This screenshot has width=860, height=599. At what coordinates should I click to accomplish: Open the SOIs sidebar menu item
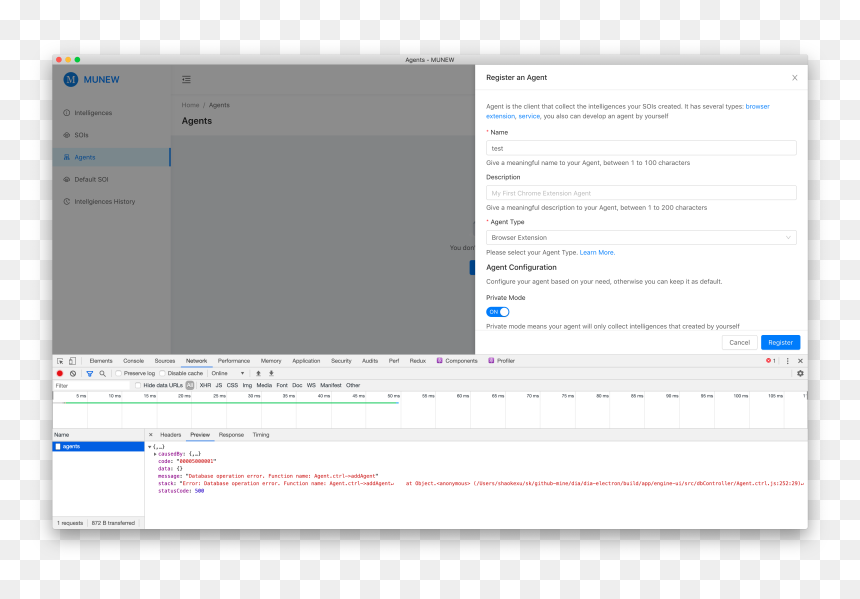[x=81, y=135]
